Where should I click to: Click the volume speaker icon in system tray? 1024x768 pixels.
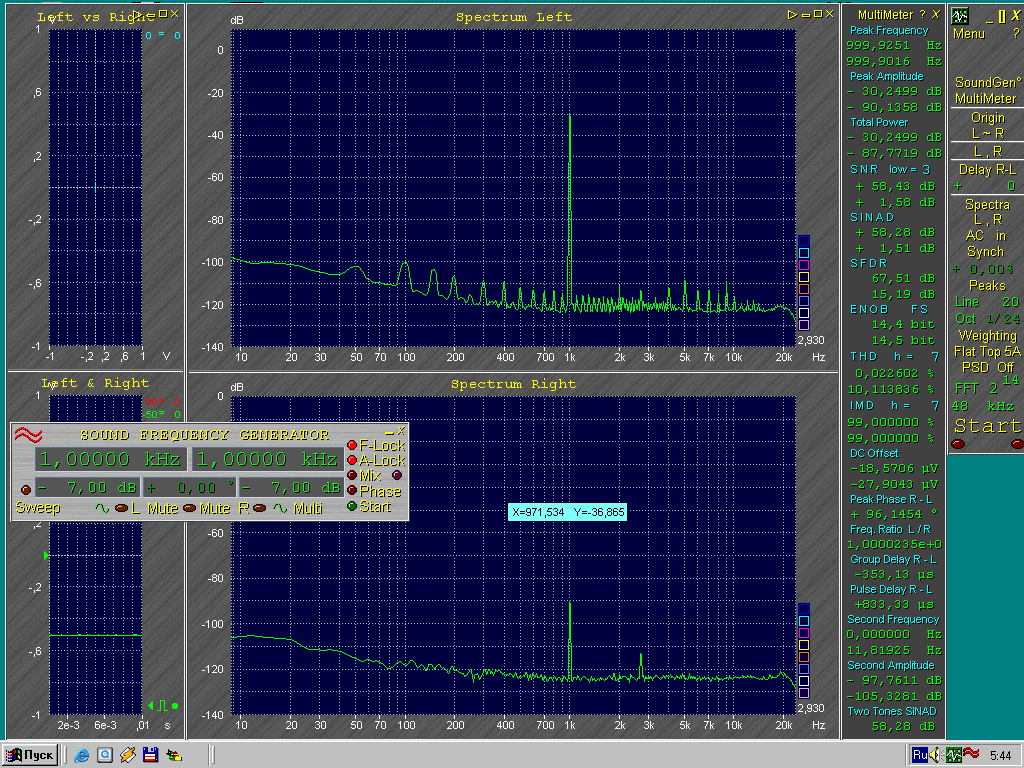tap(934, 755)
